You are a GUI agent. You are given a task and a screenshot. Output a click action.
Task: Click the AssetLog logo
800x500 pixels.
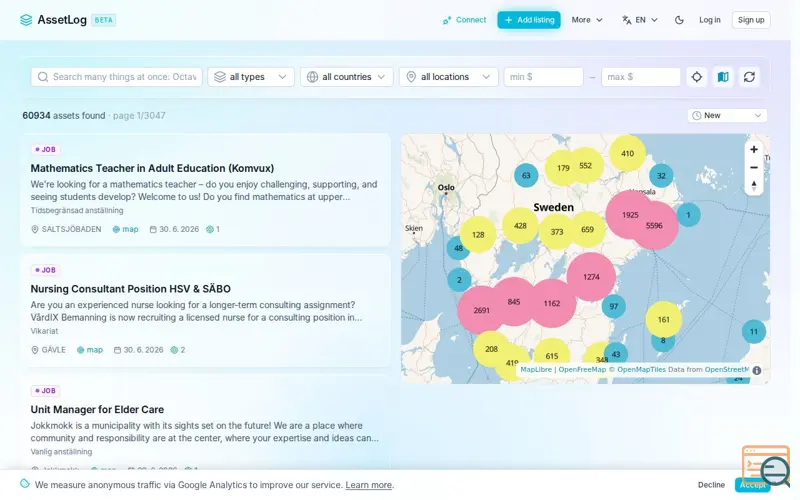coord(67,20)
